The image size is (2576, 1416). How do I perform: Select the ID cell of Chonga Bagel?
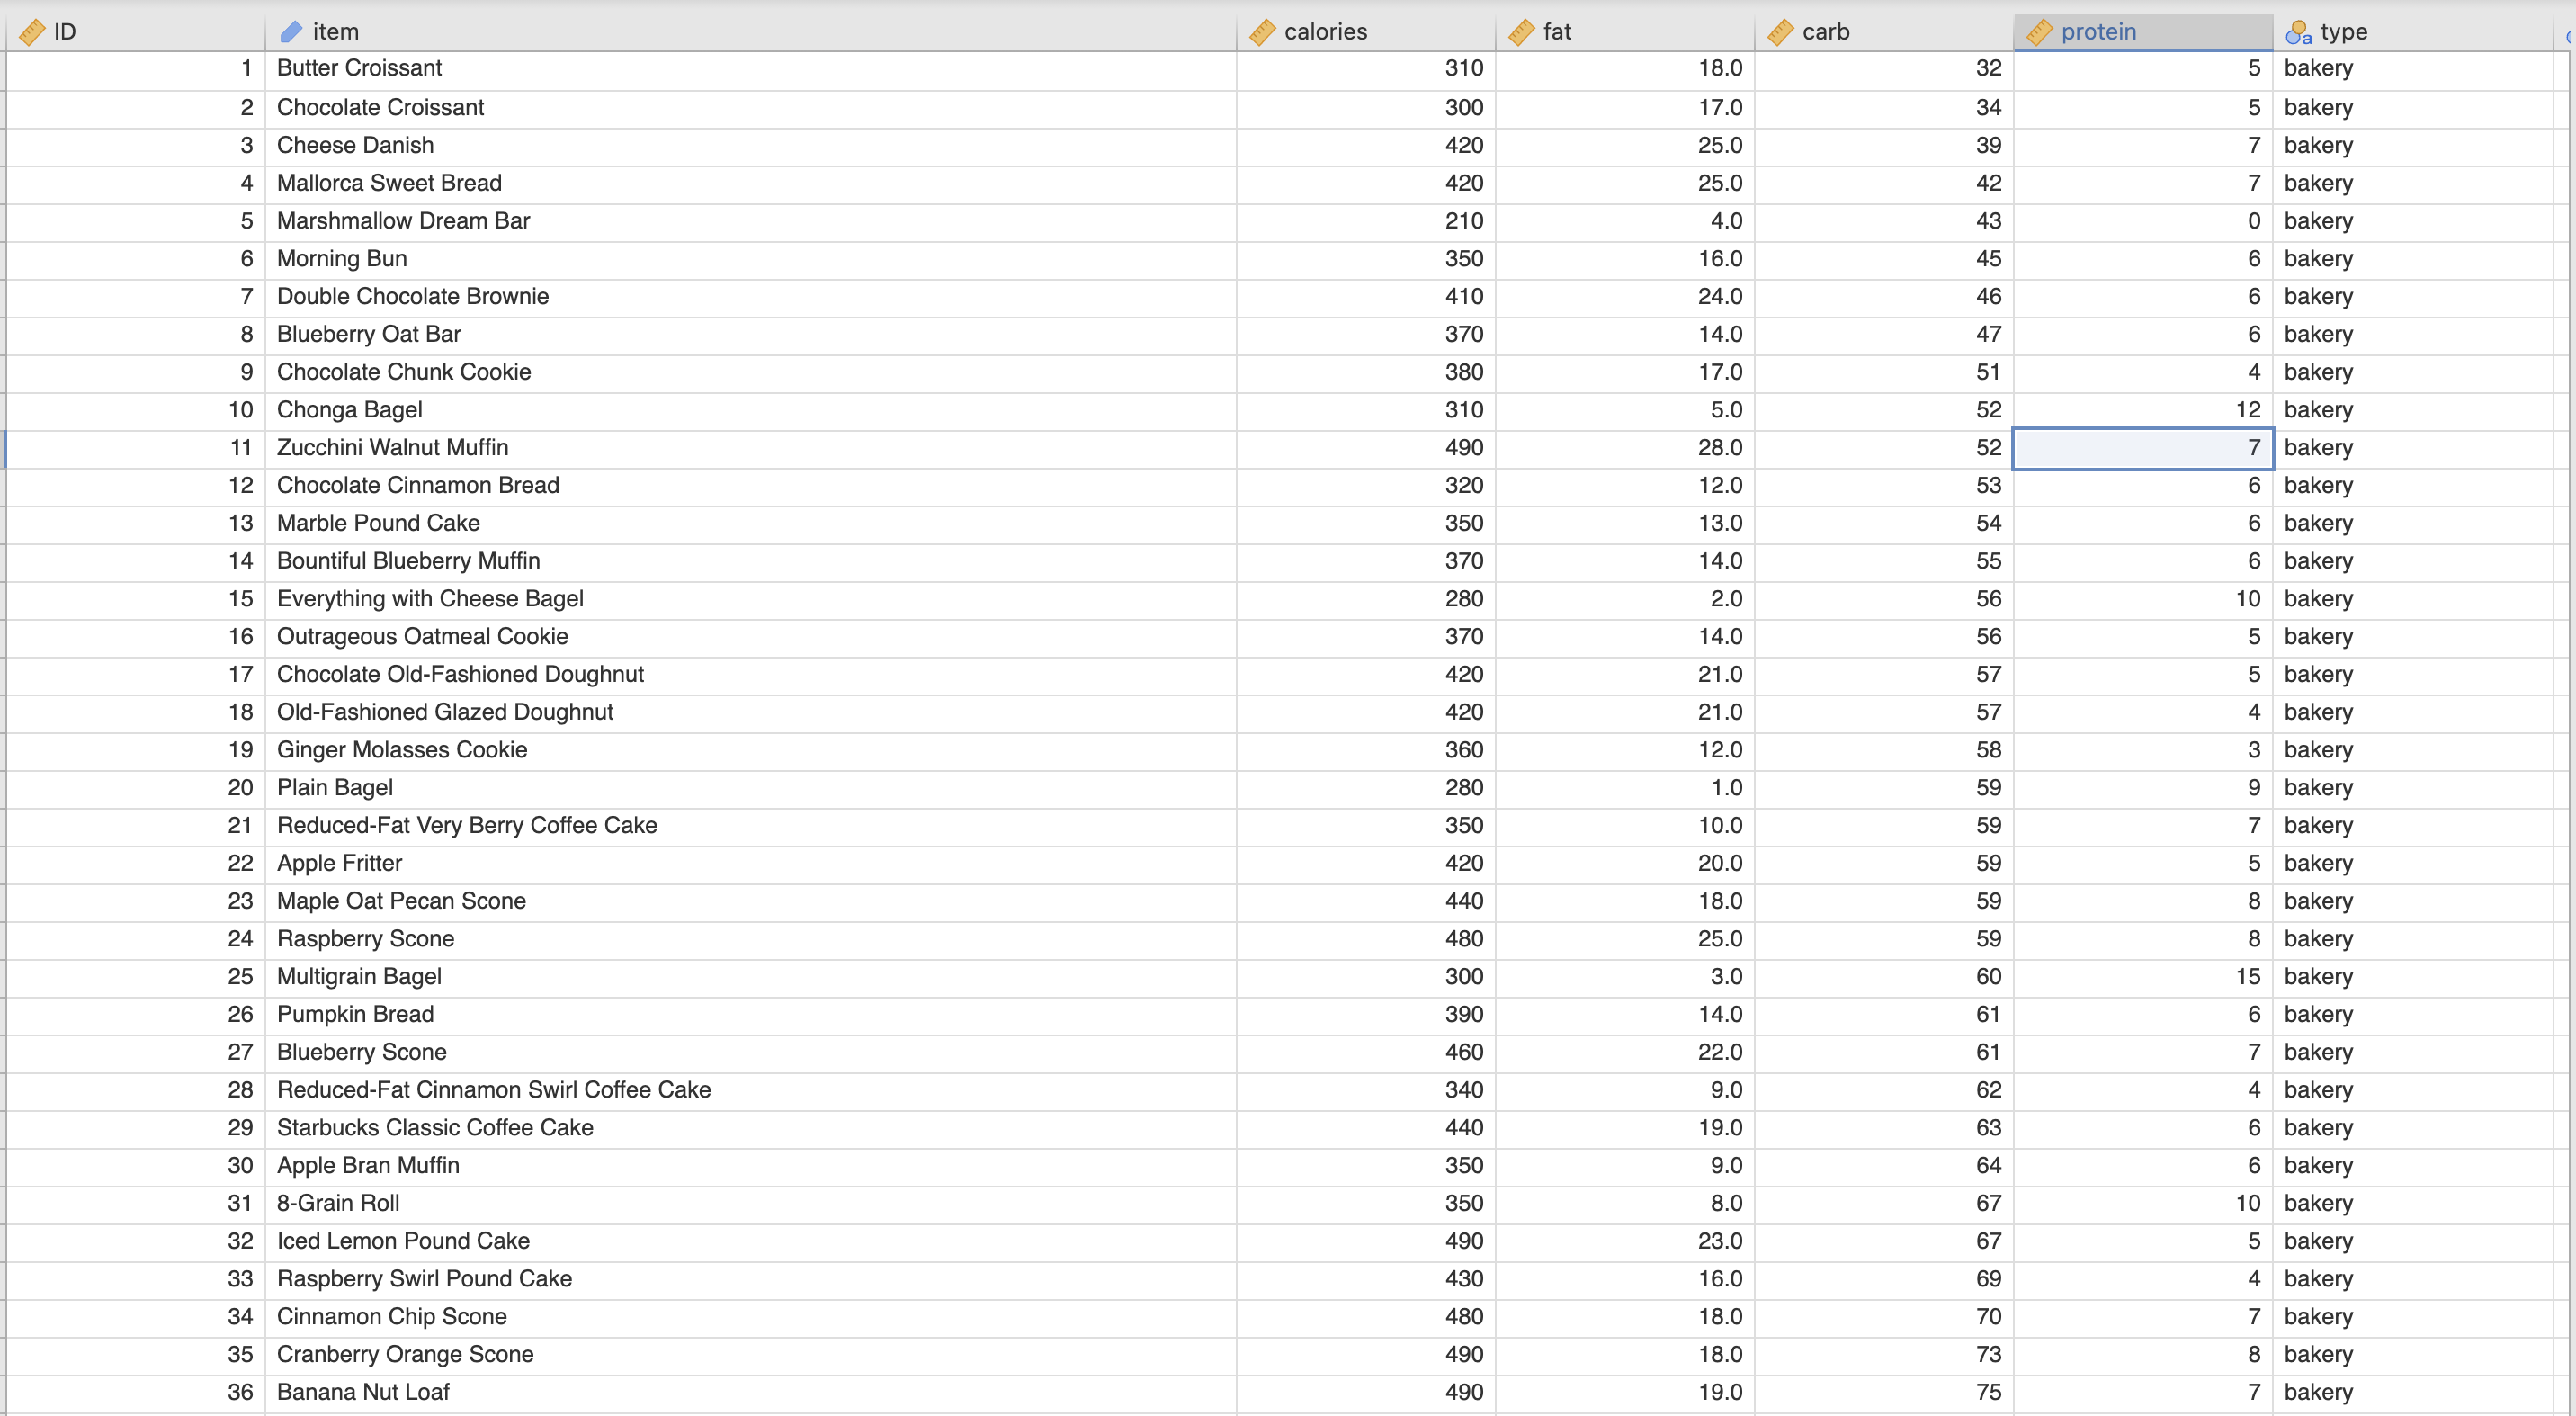coord(240,409)
